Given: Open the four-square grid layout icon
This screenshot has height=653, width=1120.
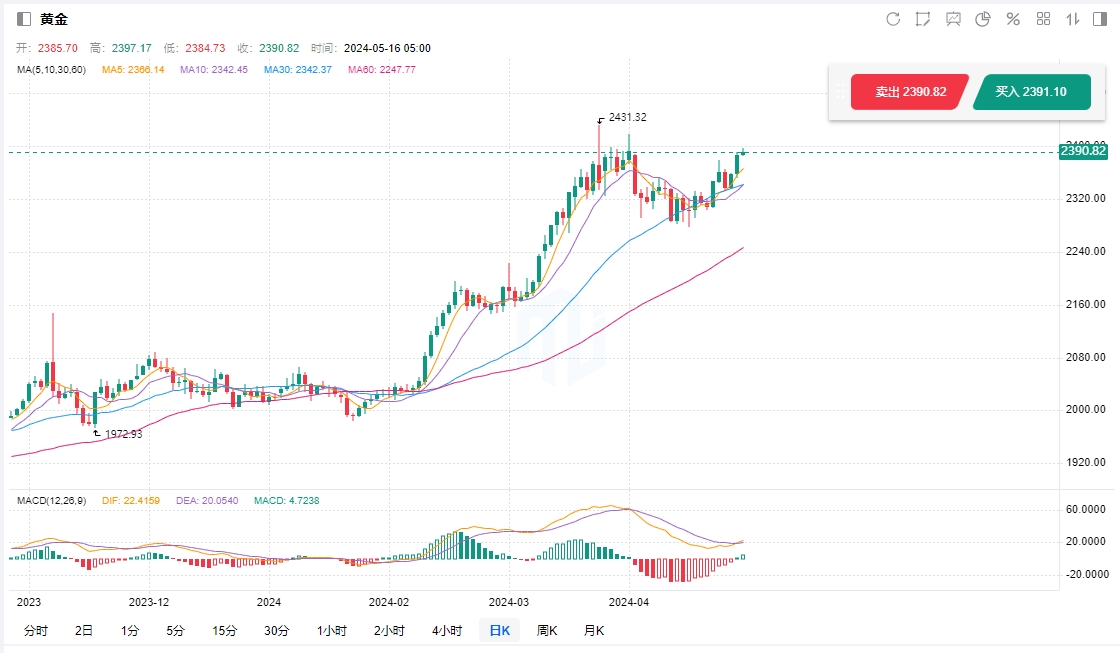Looking at the screenshot, I should 1043,19.
